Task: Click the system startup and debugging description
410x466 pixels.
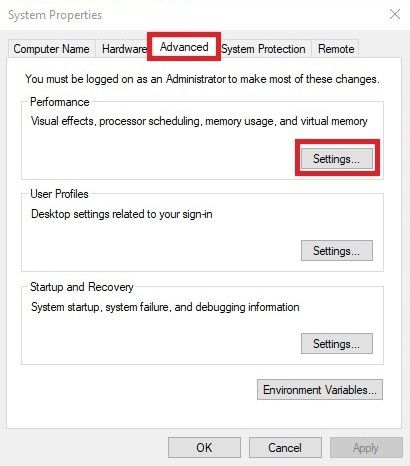Action: pyautogui.click(x=165, y=307)
